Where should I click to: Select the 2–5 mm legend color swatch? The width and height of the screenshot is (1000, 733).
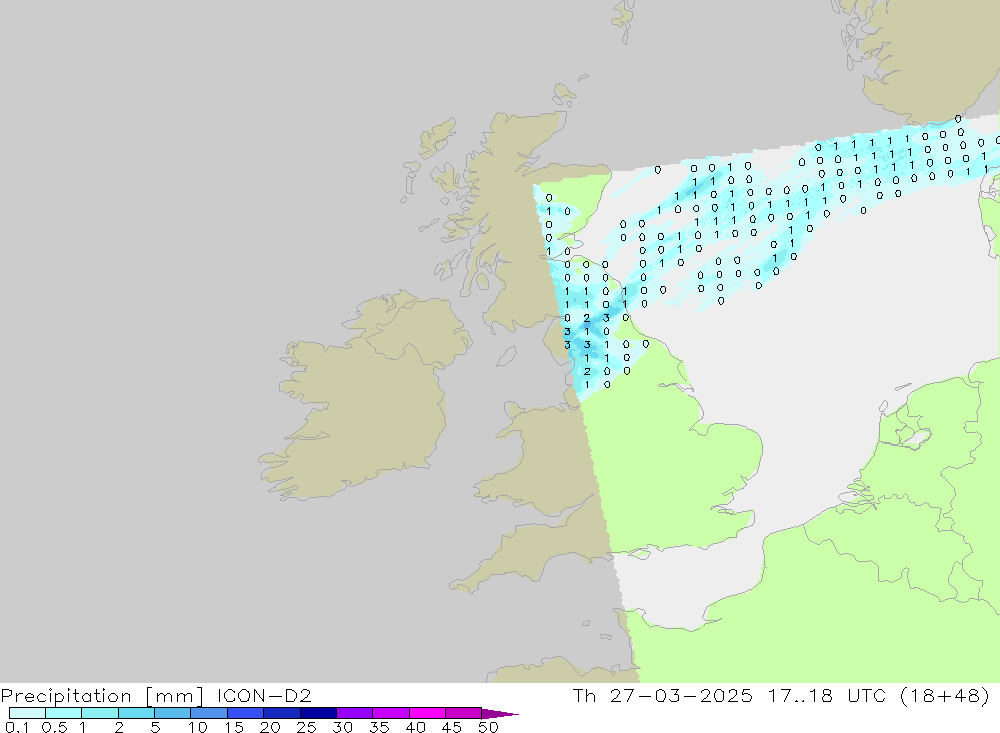point(136,713)
